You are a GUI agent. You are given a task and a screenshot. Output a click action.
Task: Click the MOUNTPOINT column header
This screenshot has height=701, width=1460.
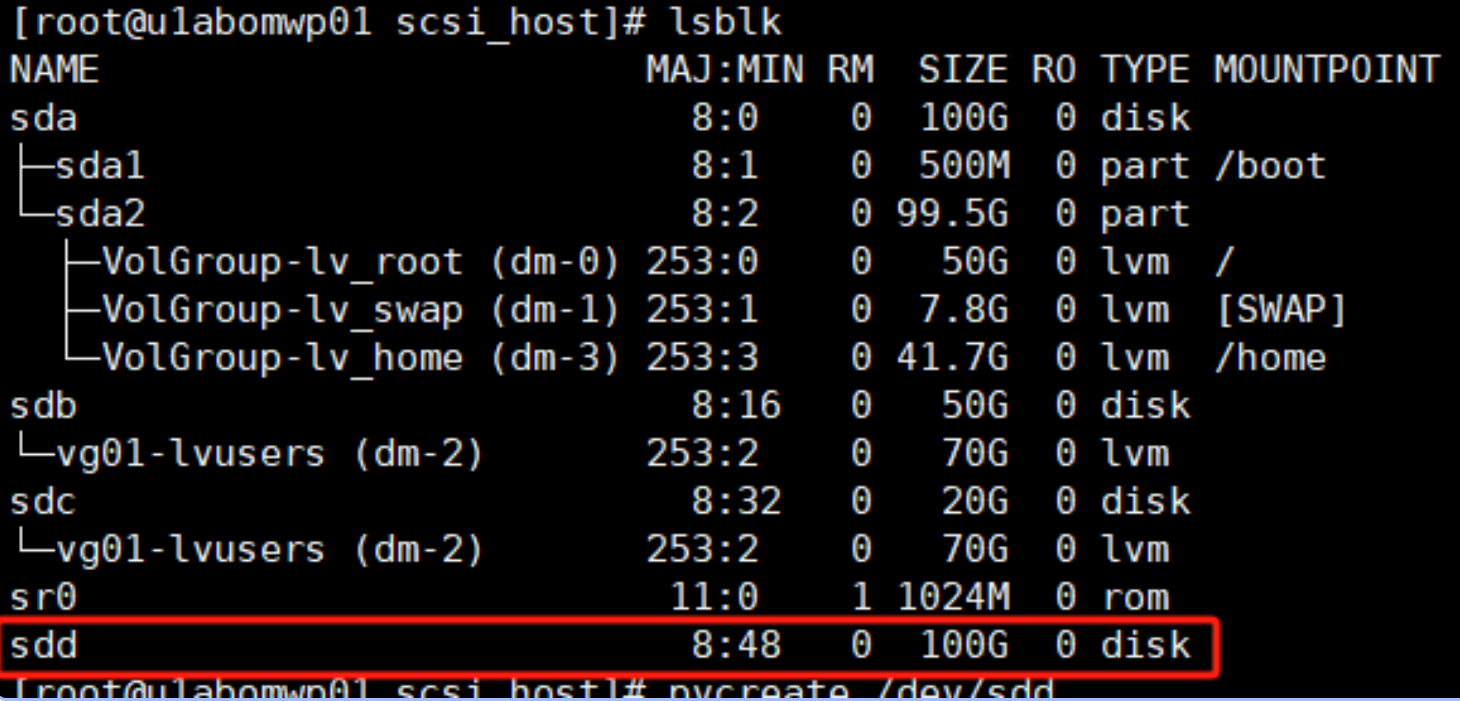point(1326,70)
